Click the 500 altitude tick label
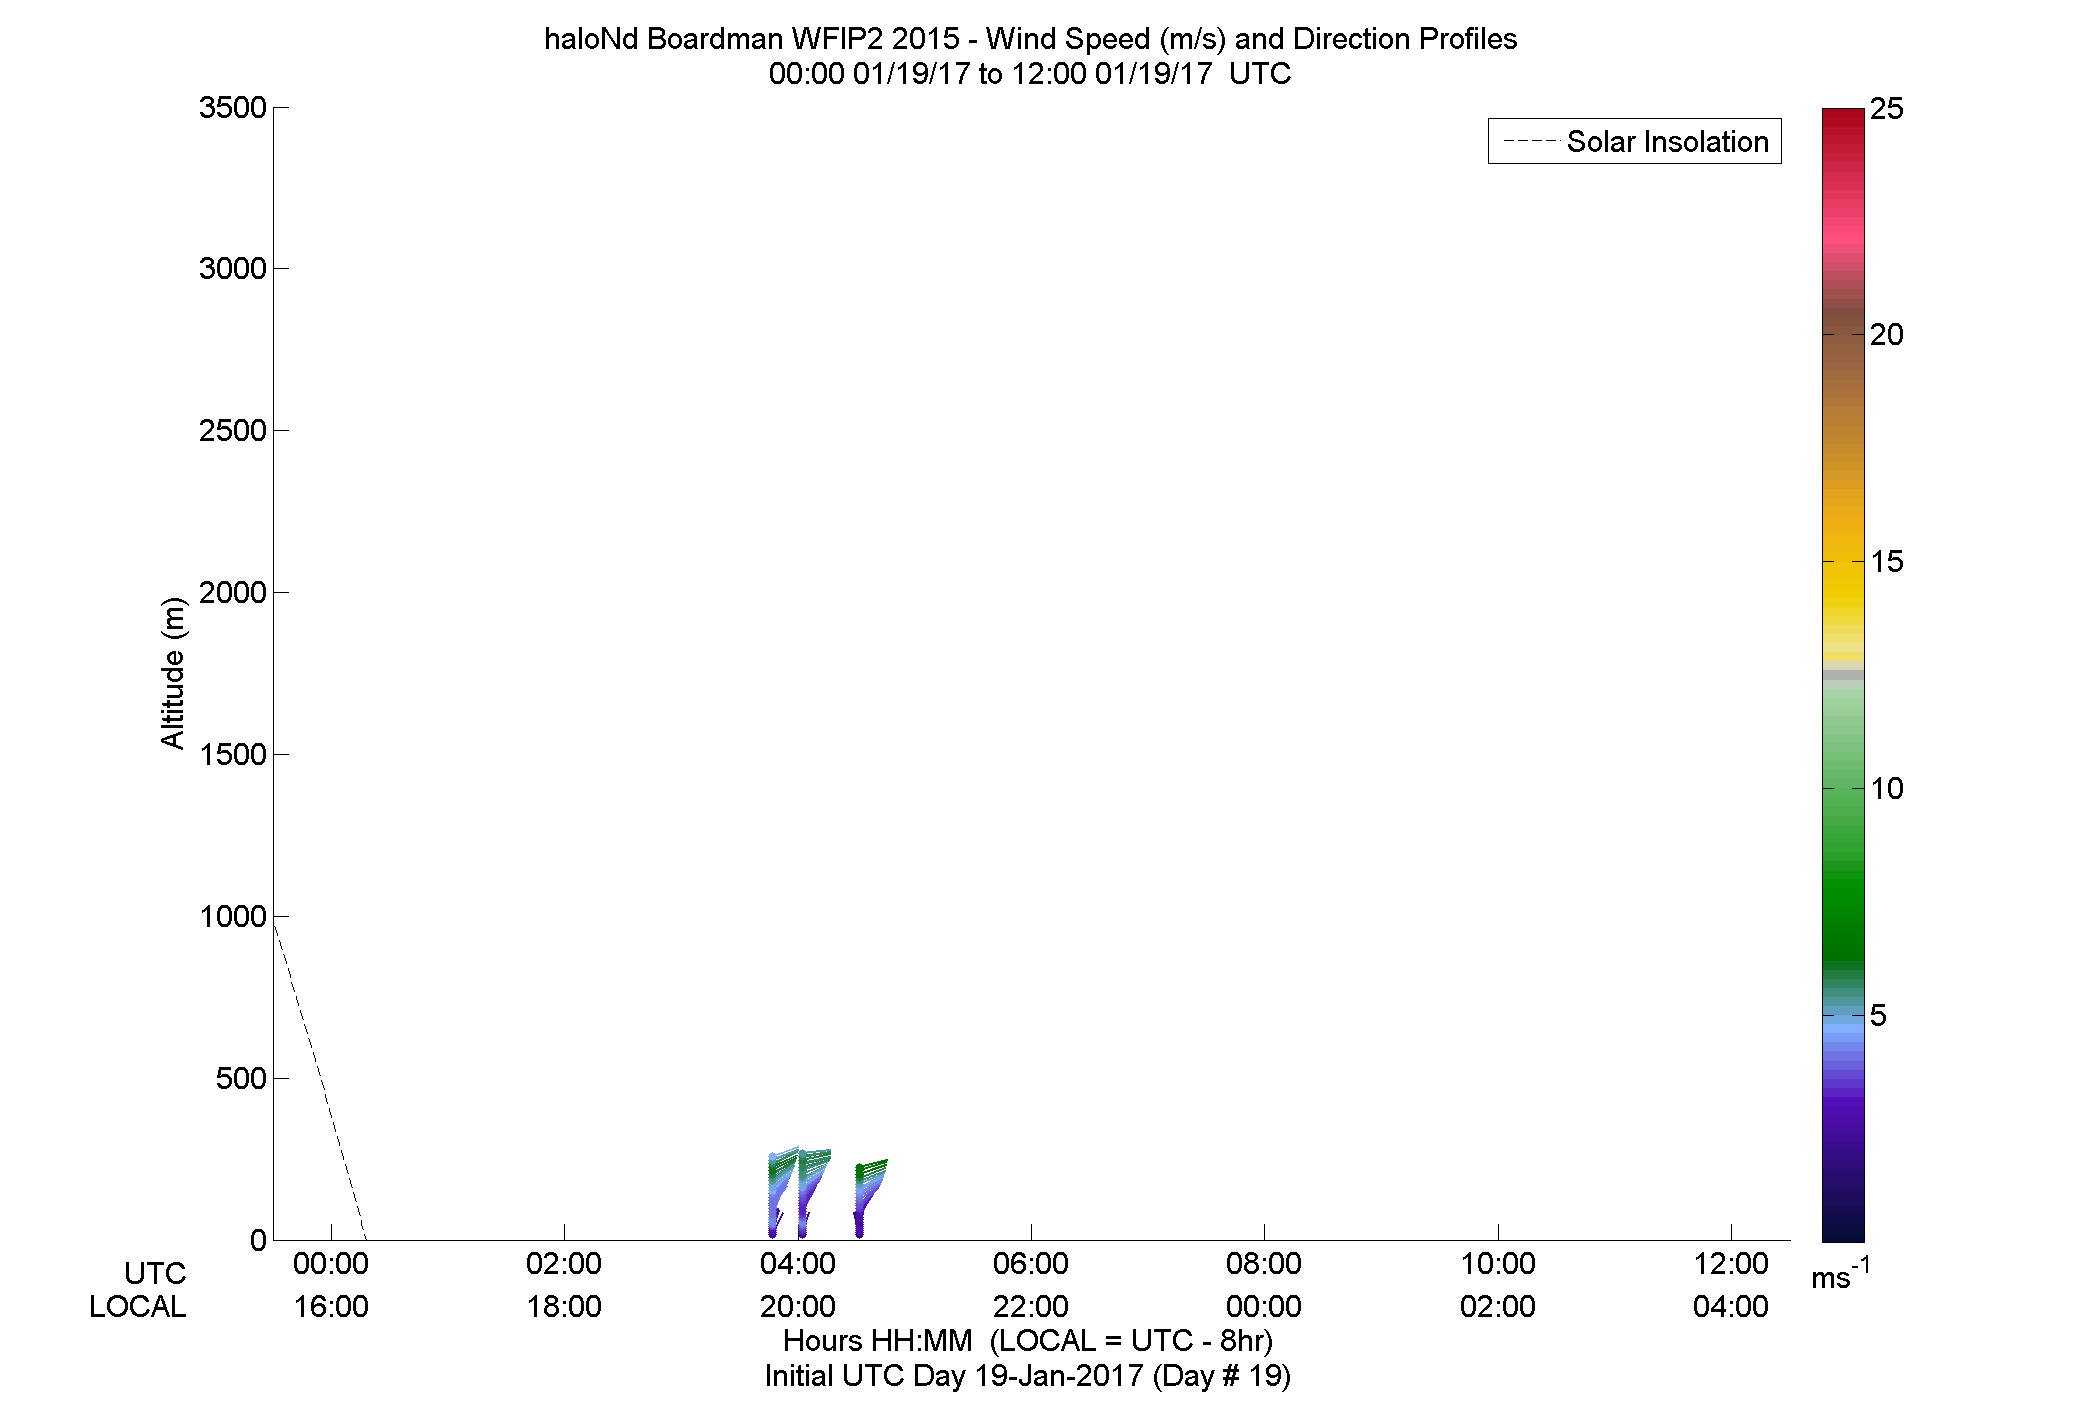The image size is (2098, 1425). pos(241,1079)
